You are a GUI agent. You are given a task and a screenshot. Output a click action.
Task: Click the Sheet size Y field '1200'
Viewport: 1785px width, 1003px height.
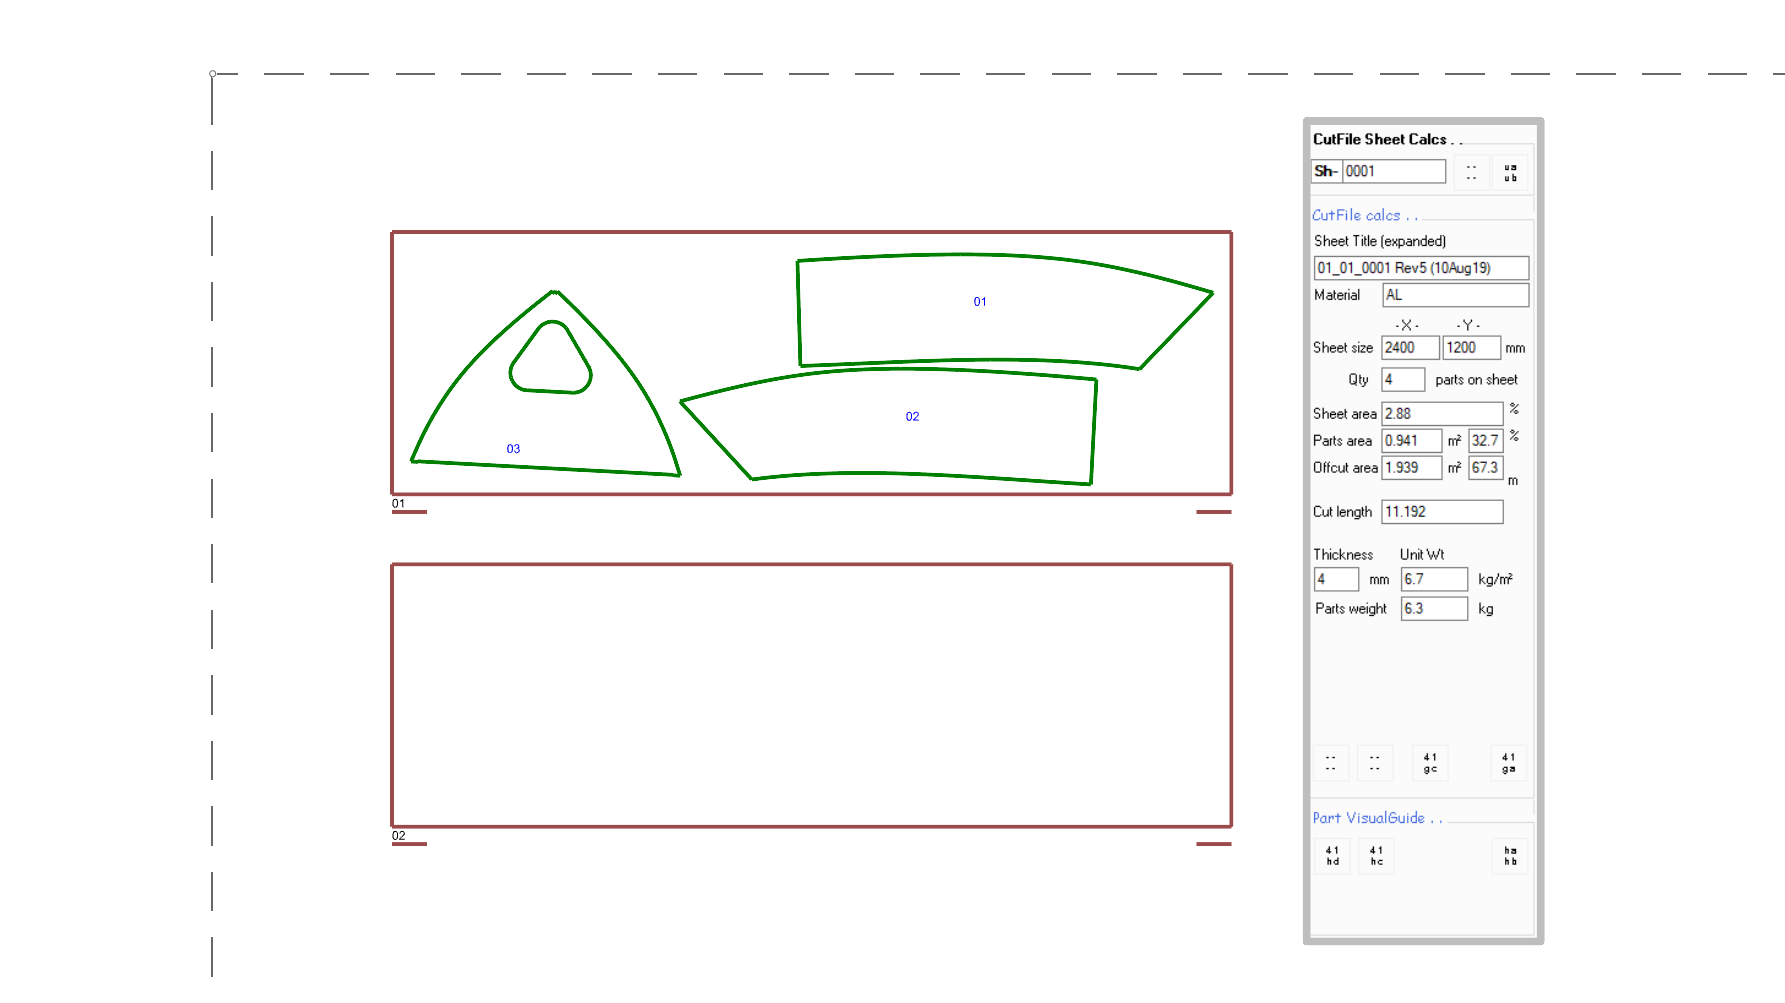pyautogui.click(x=1472, y=347)
